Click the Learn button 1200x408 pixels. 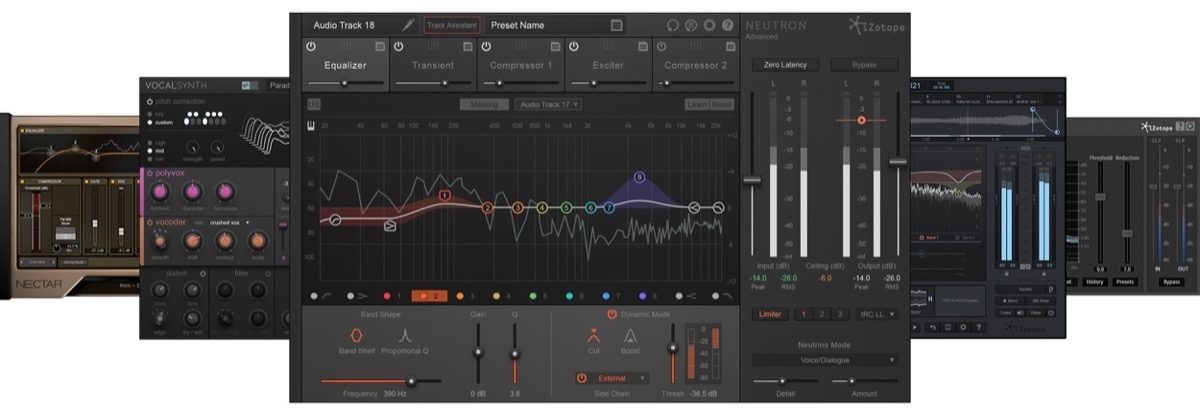tap(696, 104)
